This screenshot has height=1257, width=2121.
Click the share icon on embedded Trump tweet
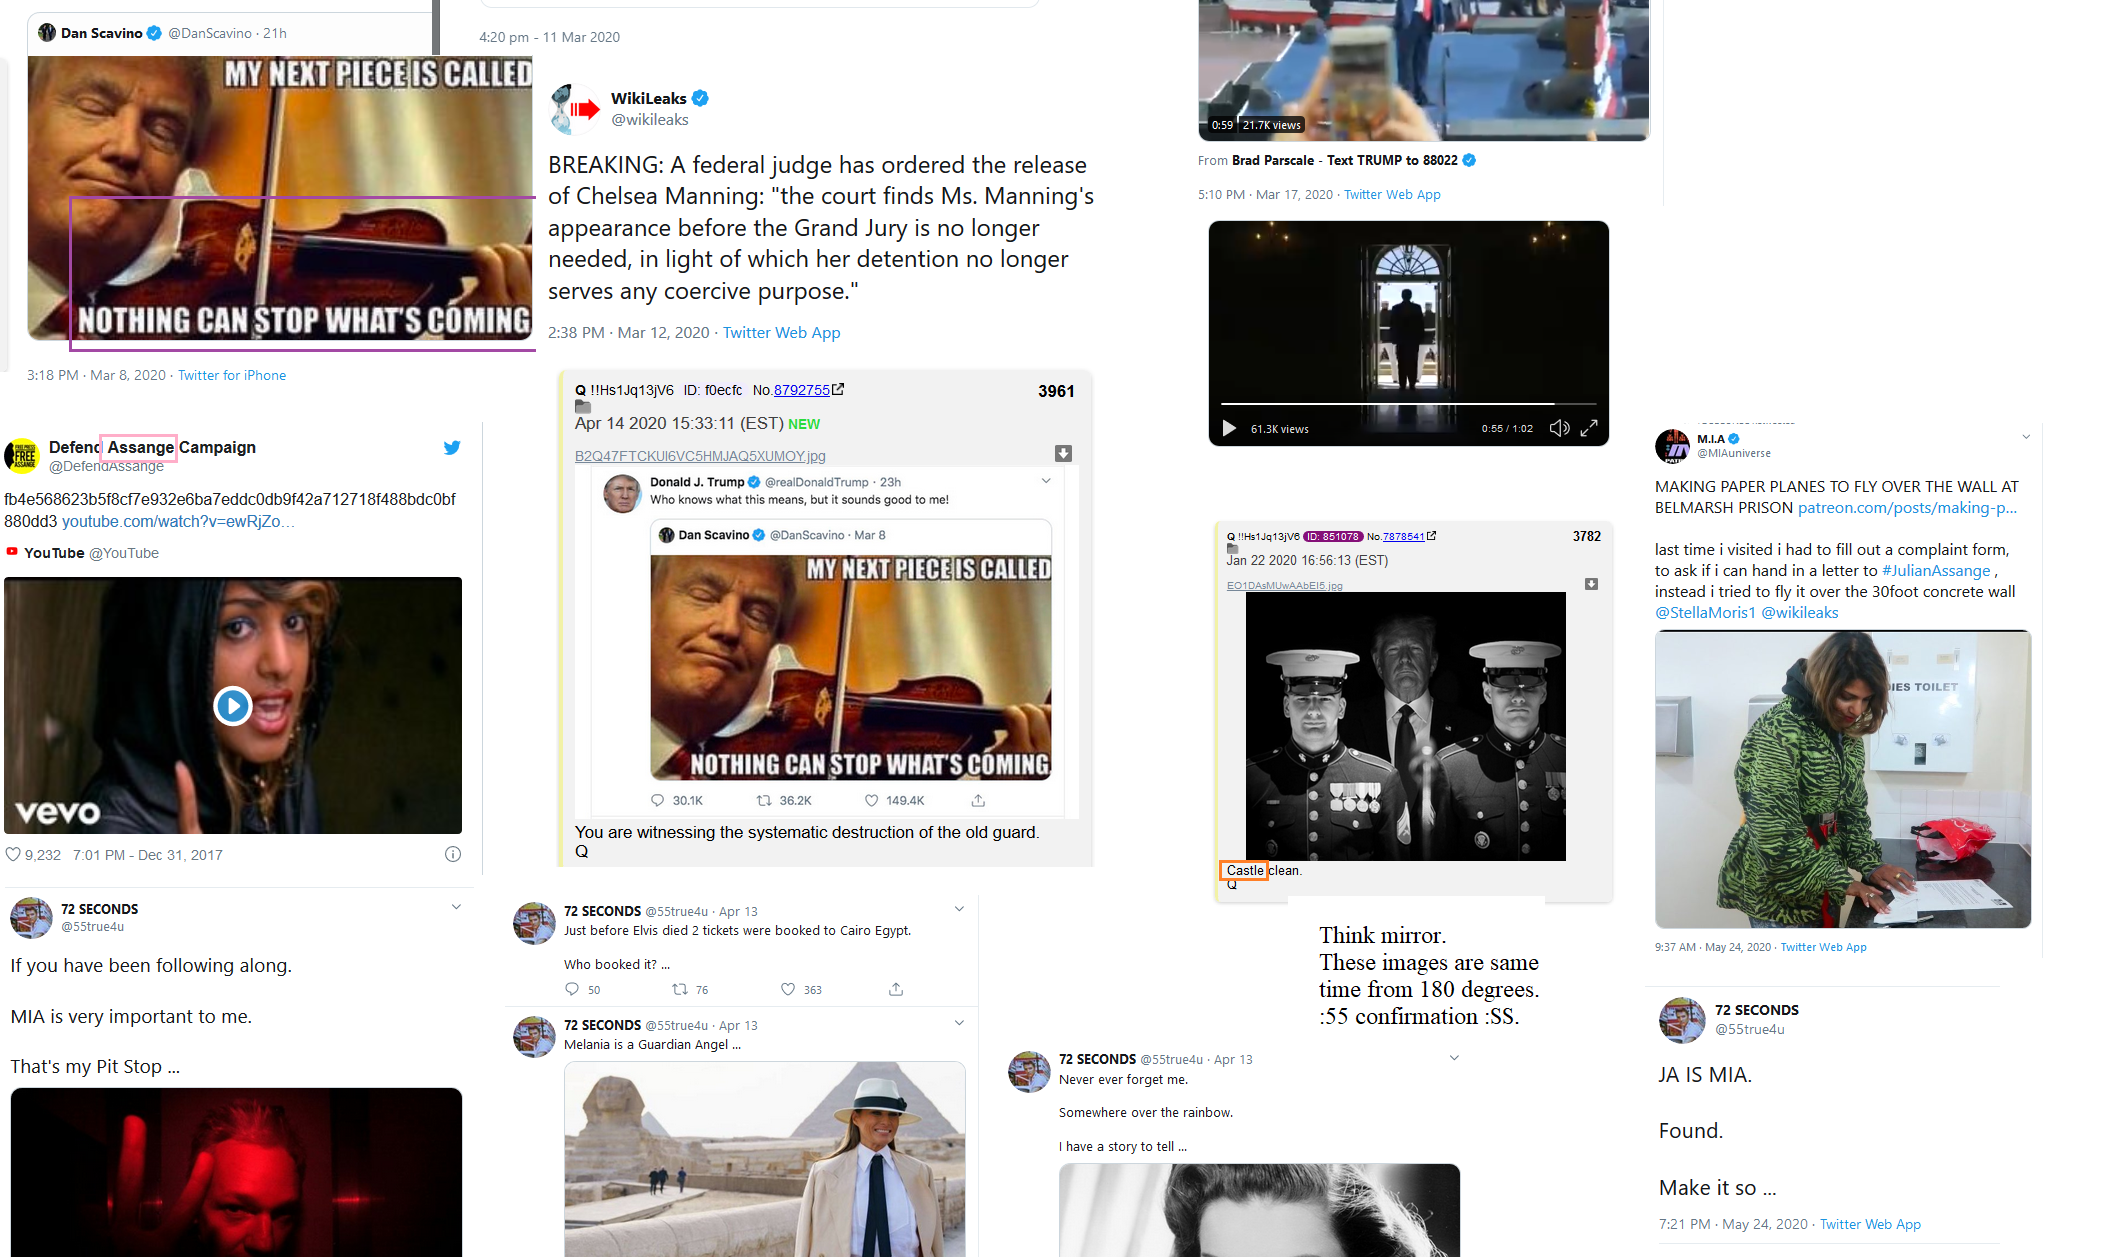pyautogui.click(x=978, y=801)
